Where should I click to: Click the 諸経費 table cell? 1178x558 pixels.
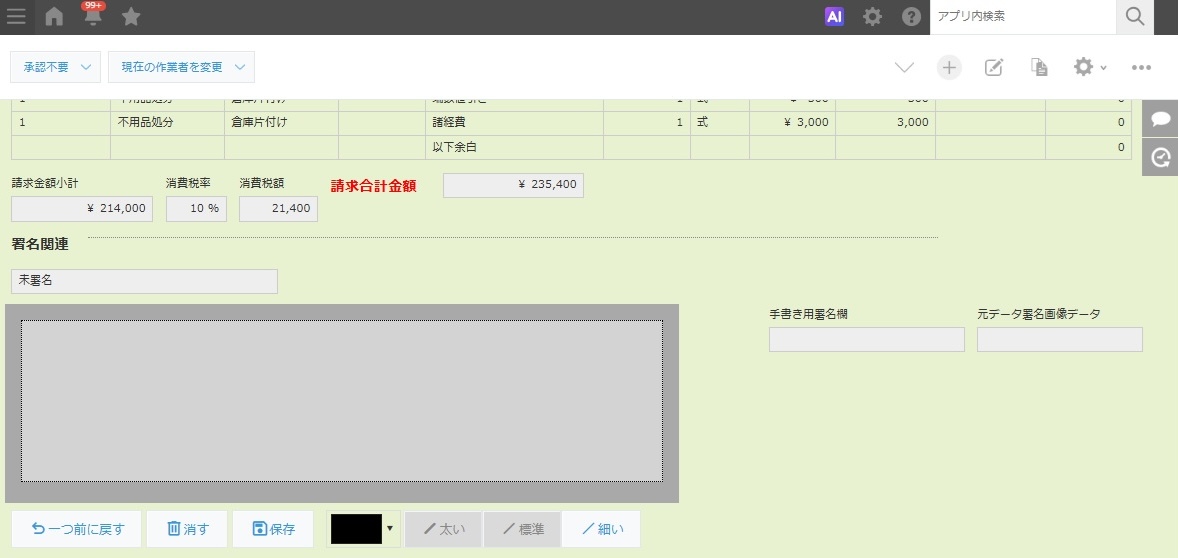[514, 122]
